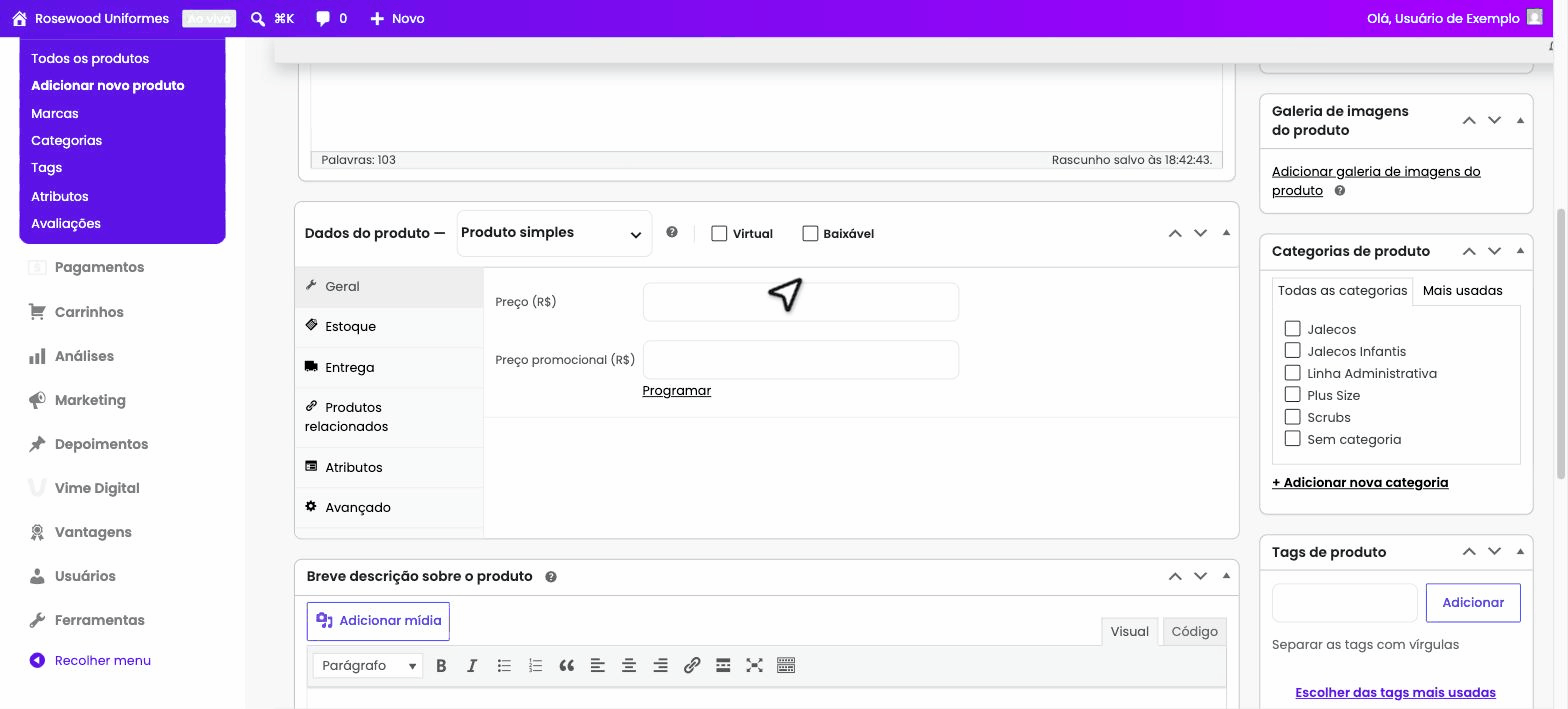This screenshot has height=709, width=1568.
Task: Align text right
Action: (x=660, y=666)
